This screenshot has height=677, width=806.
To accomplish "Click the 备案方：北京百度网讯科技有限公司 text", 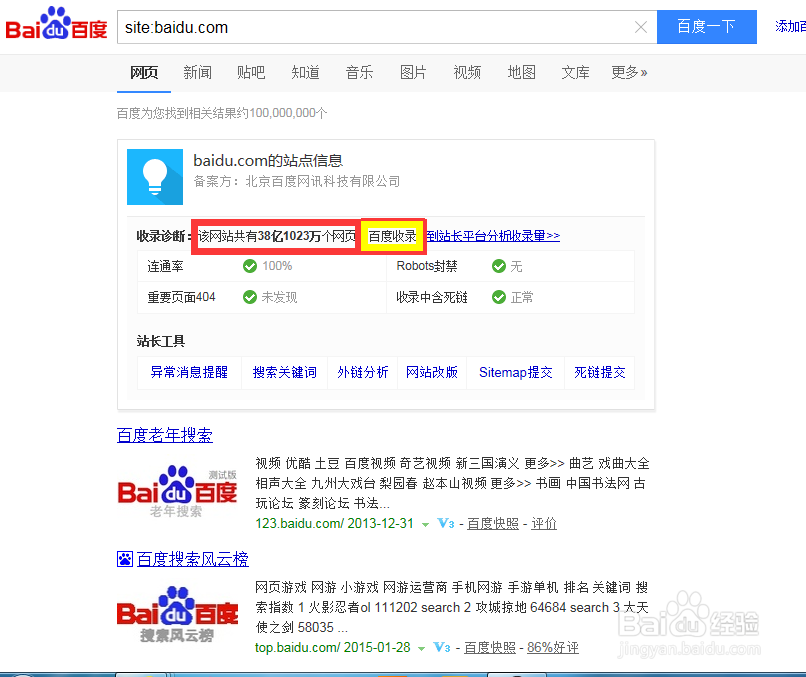I will click(297, 181).
